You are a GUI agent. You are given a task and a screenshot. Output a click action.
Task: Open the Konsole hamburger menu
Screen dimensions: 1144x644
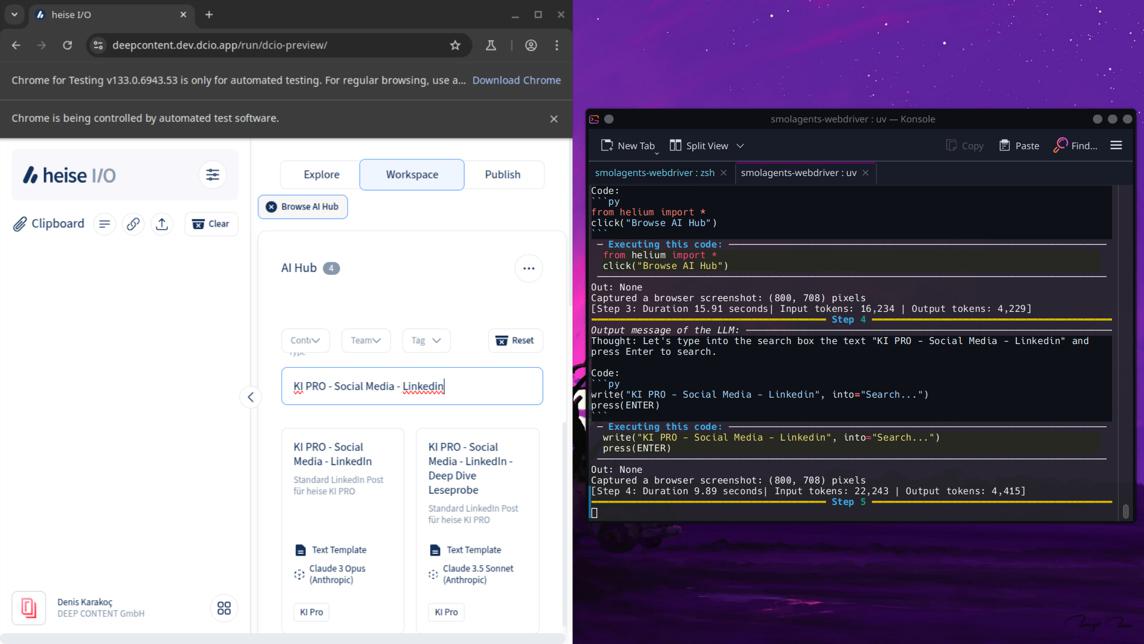[x=1116, y=146]
